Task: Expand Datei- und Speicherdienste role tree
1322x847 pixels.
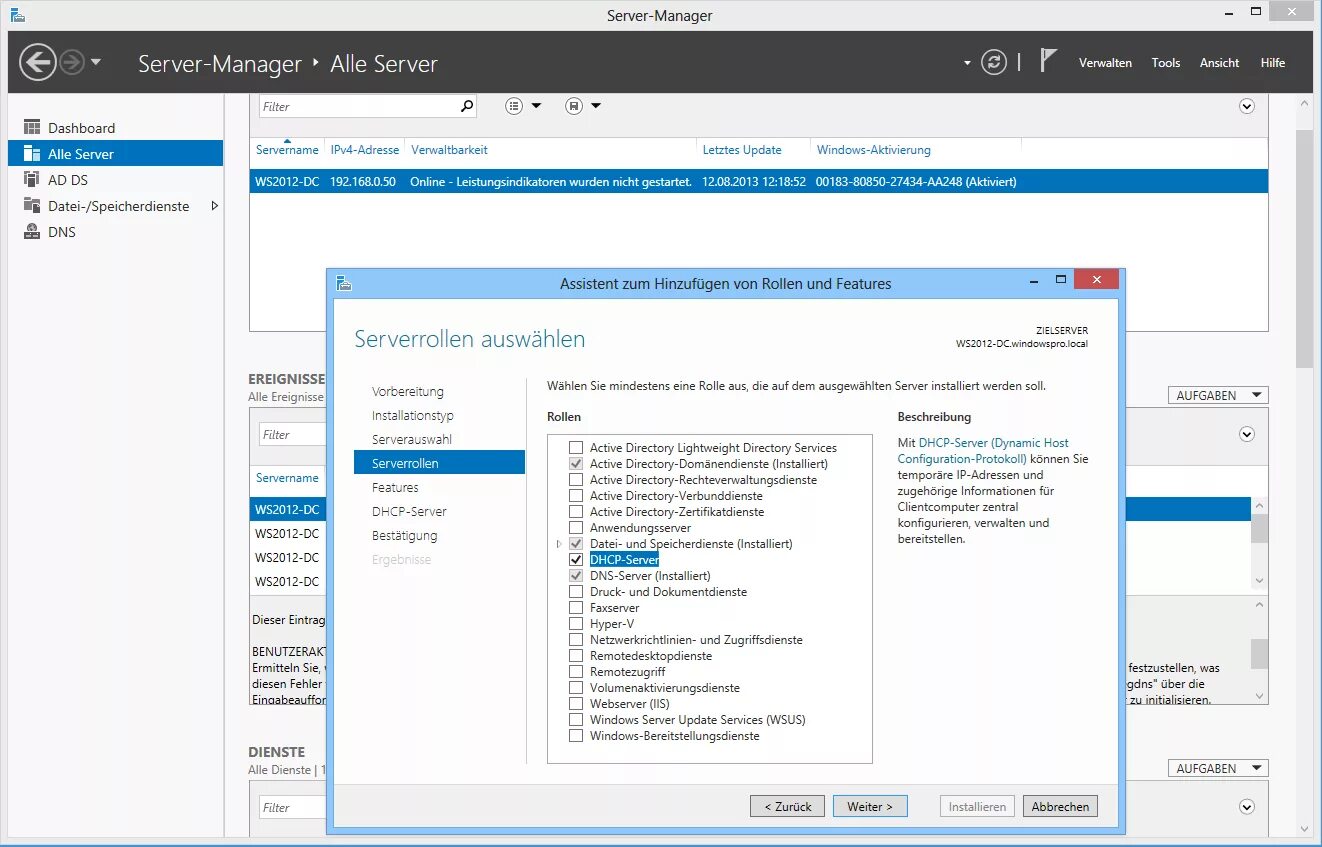Action: pyautogui.click(x=559, y=544)
